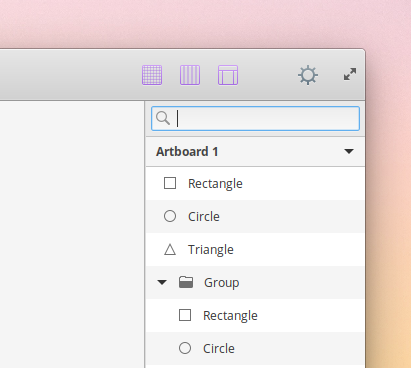Click the top-level Circle shape icon
Image resolution: width=411 pixels, height=368 pixels.
pos(170,216)
